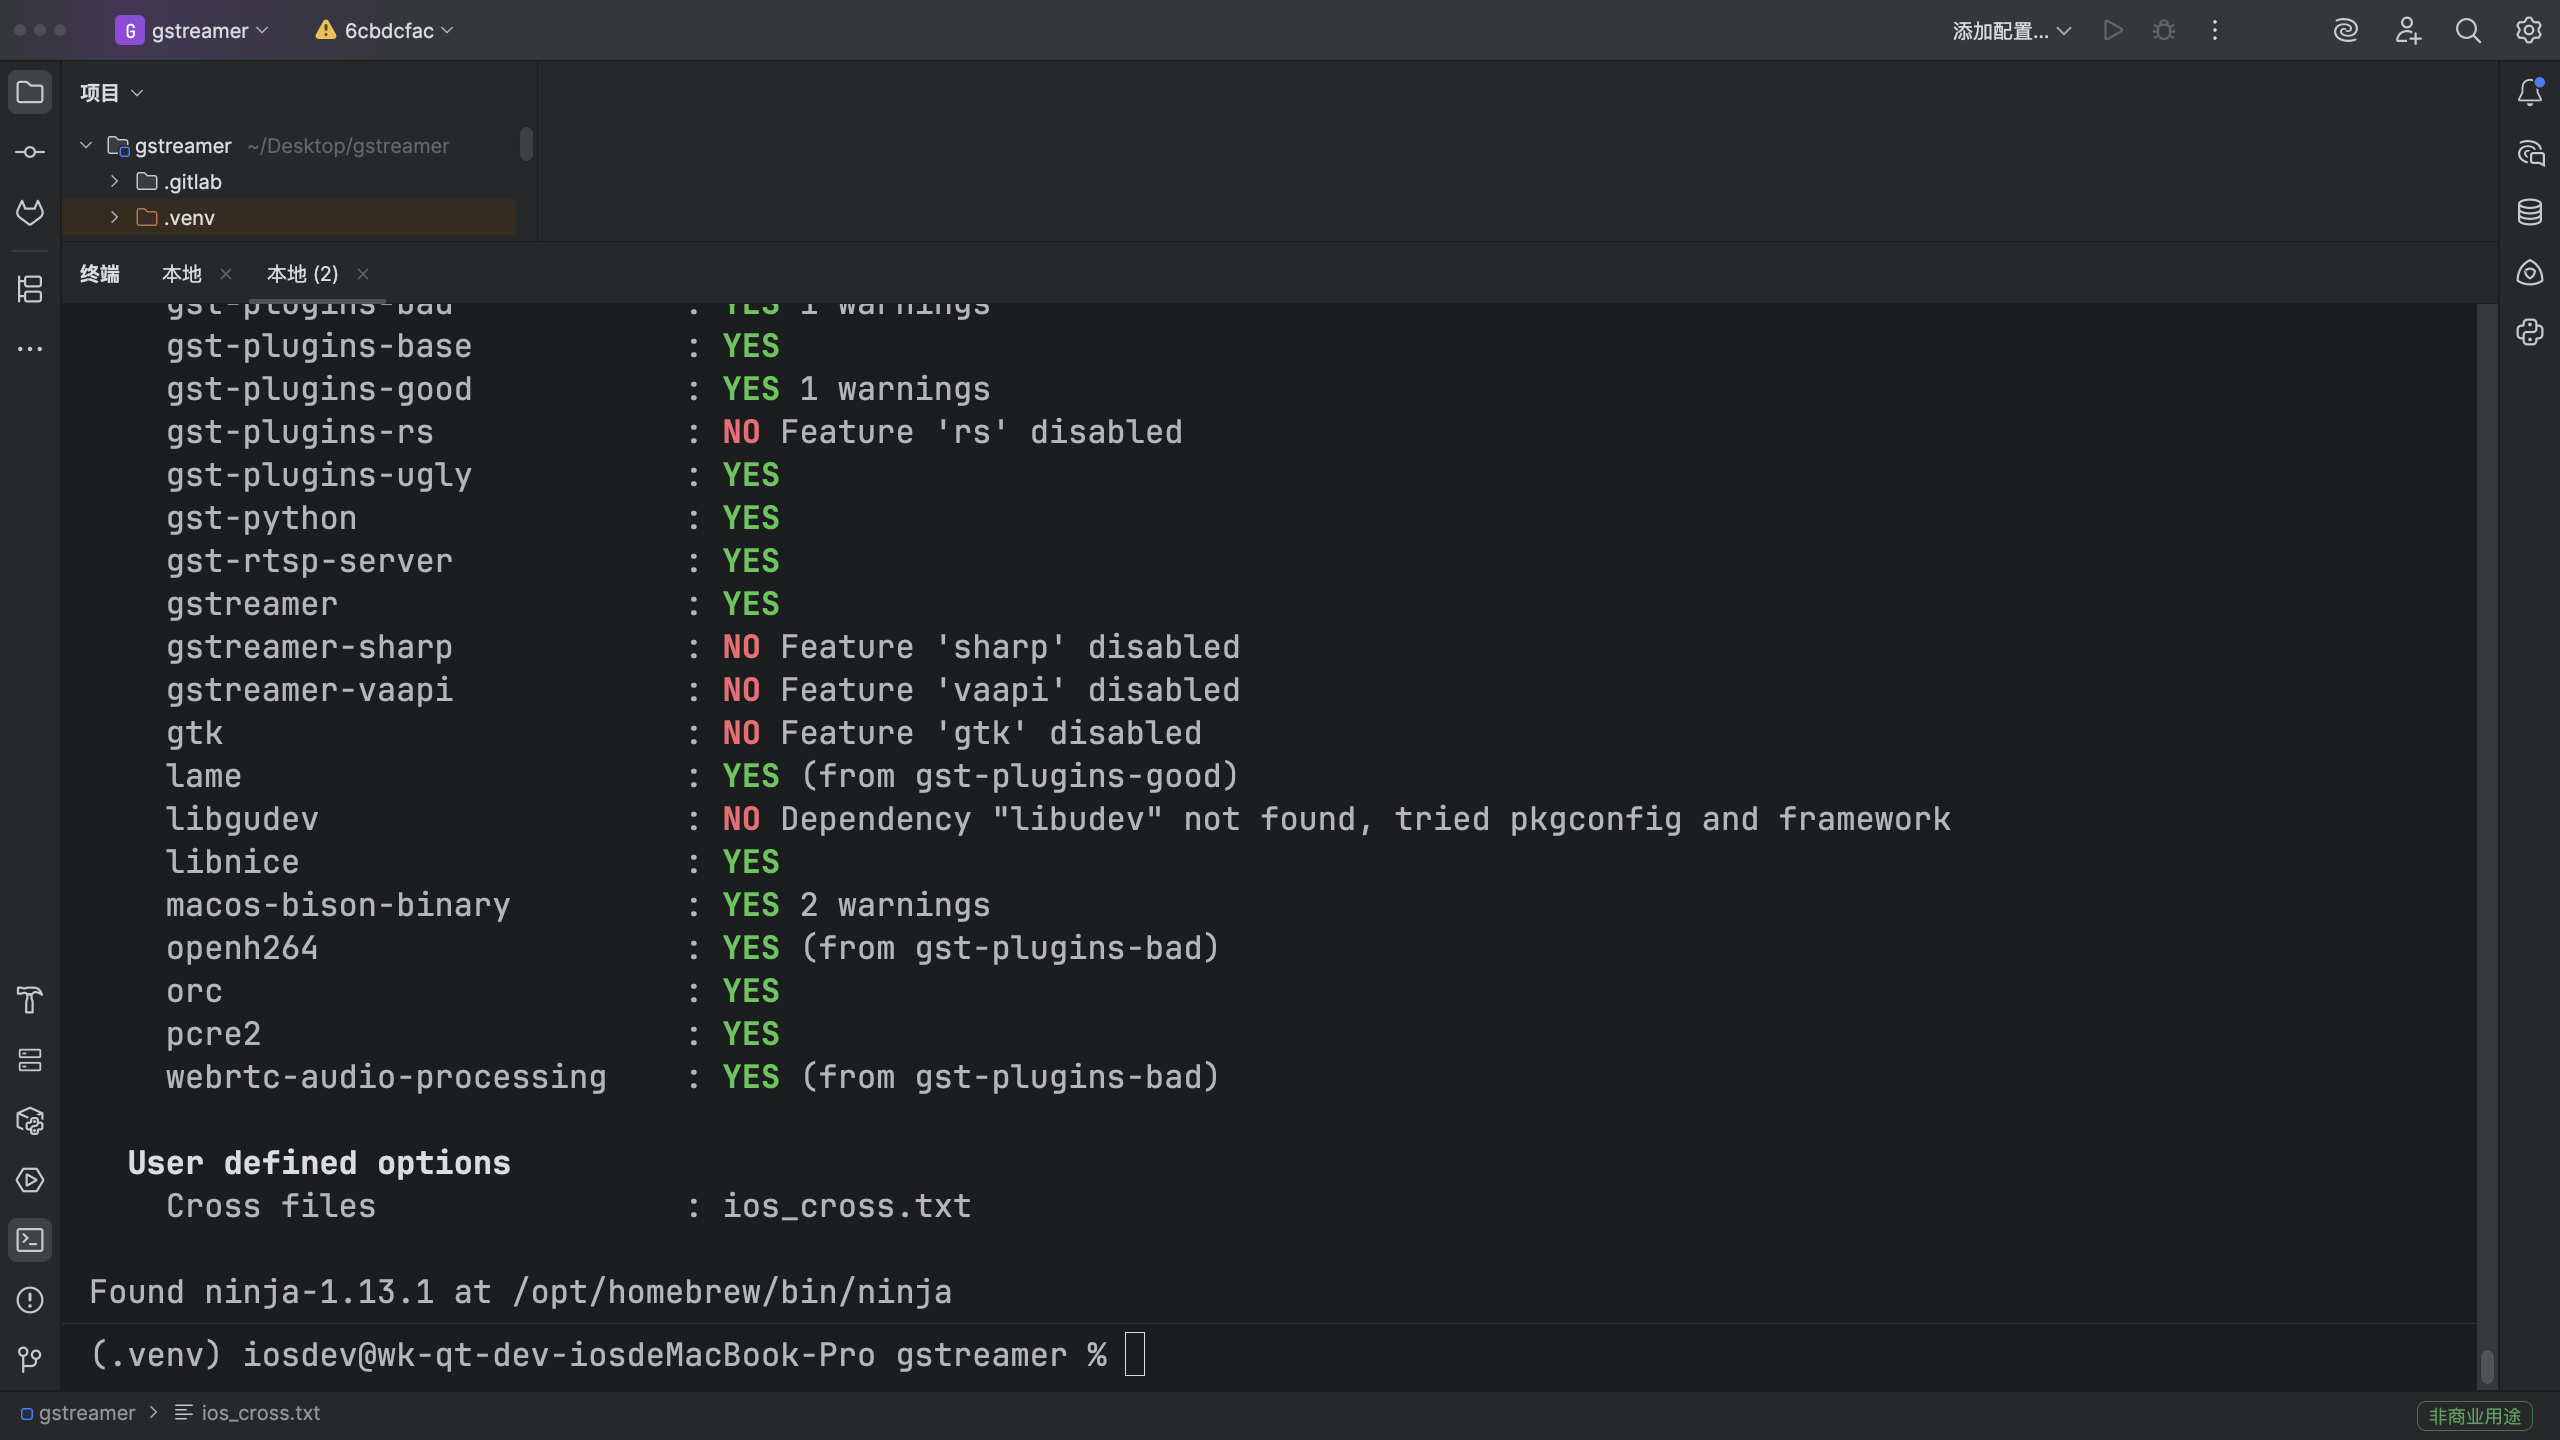Switch to the 本地 terminal tab
This screenshot has width=2560, height=1440.
[x=182, y=274]
